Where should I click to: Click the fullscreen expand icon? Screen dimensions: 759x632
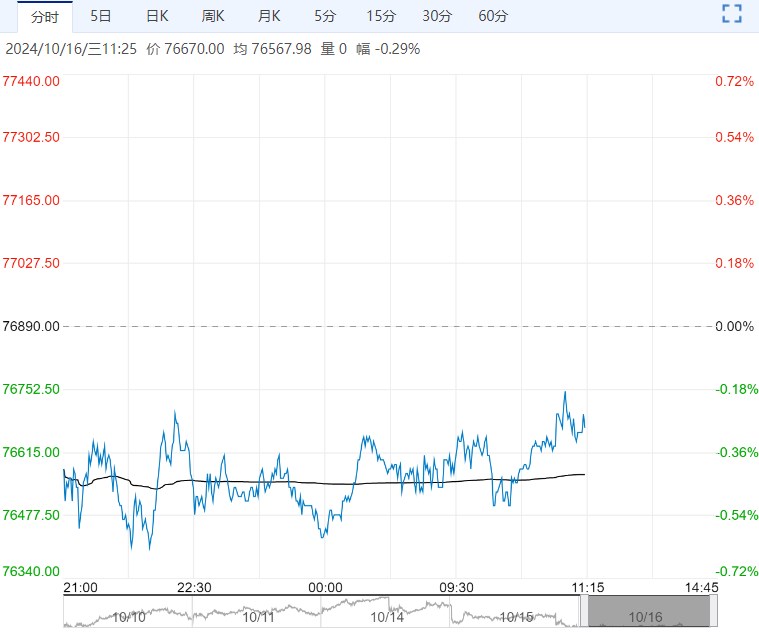732,13
